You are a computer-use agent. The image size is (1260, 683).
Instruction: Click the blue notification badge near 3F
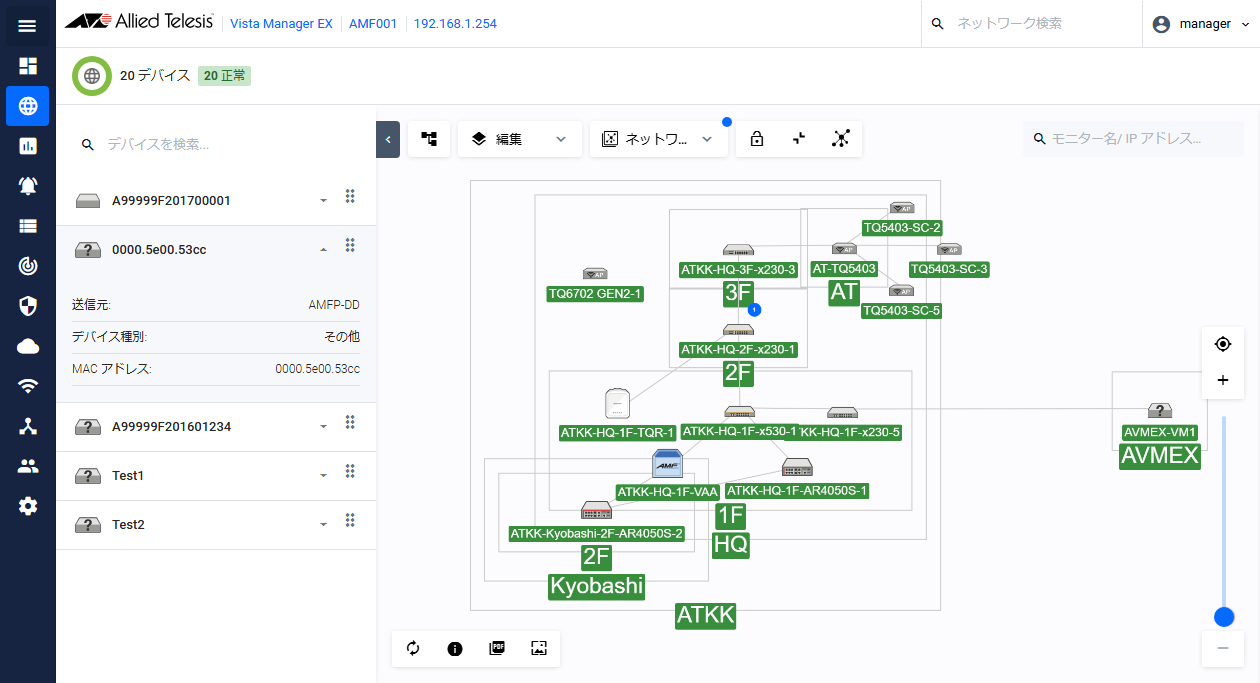coord(755,310)
